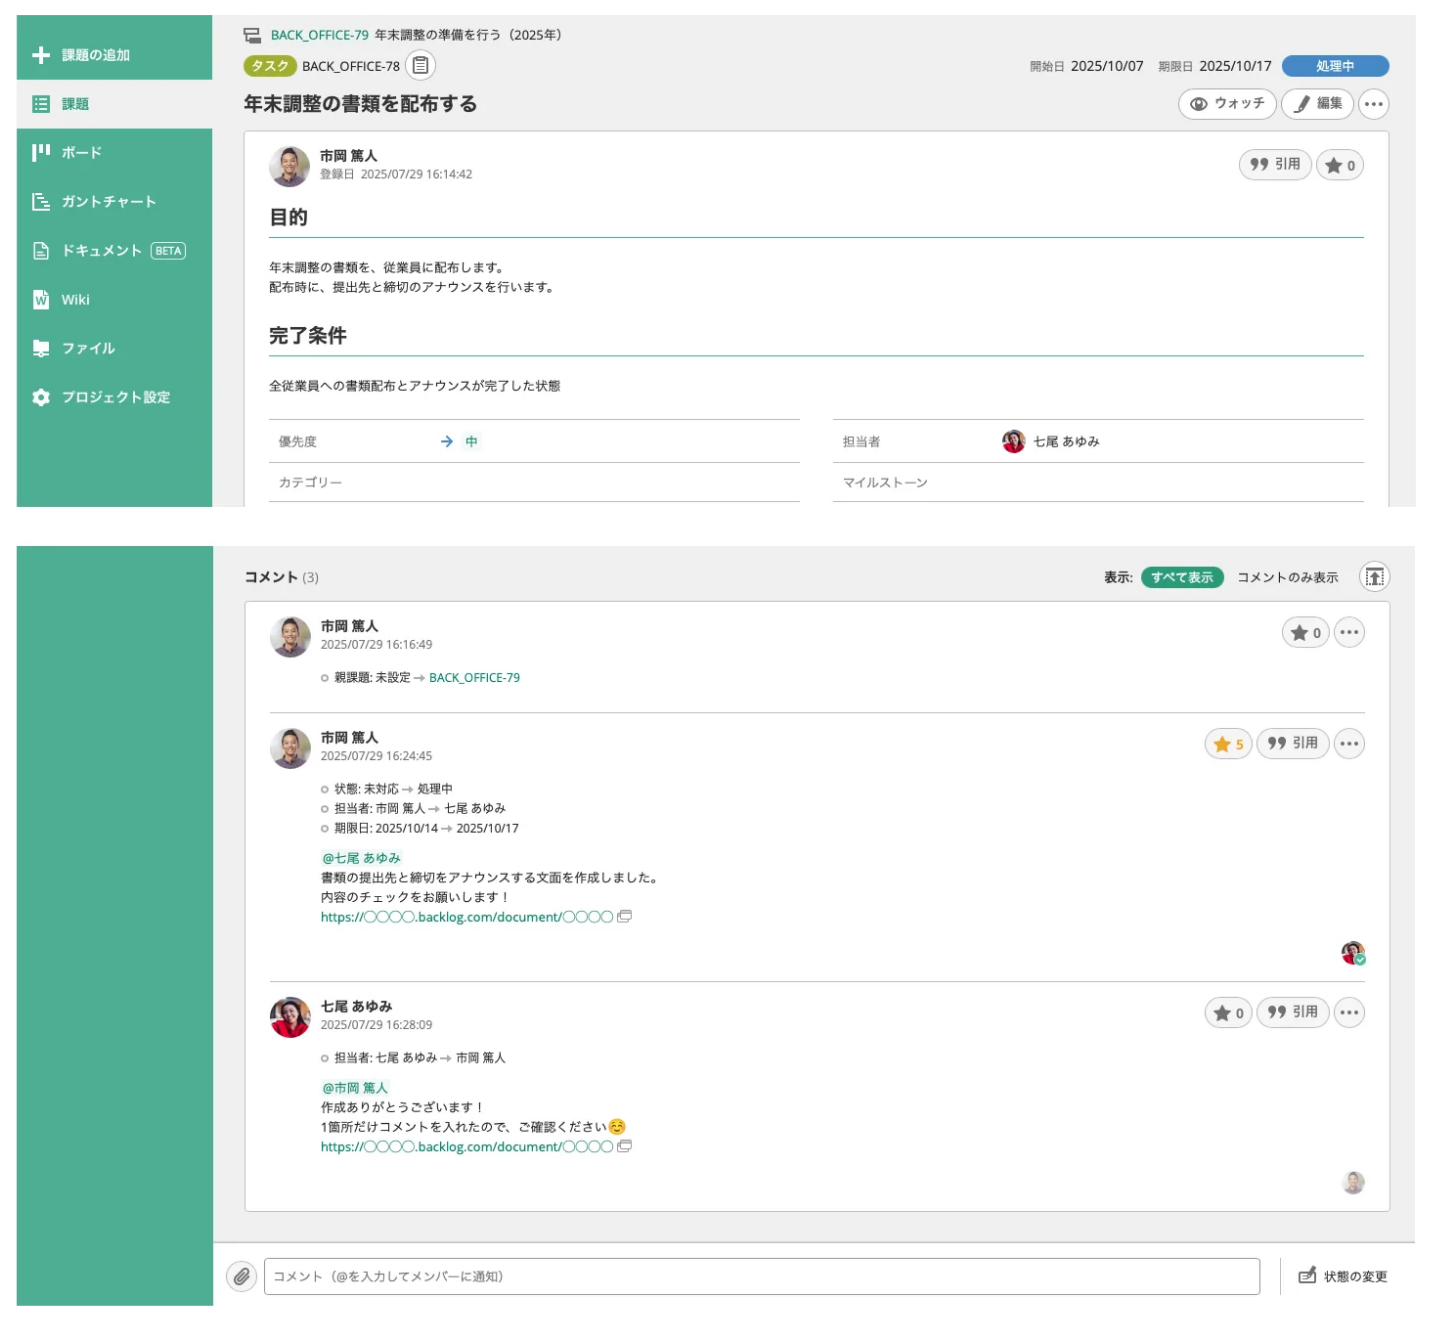This screenshot has width=1431, height=1320.
Task: Click 市岡 篤人's avatar on the 16:24:45 comment
Action: [x=291, y=748]
